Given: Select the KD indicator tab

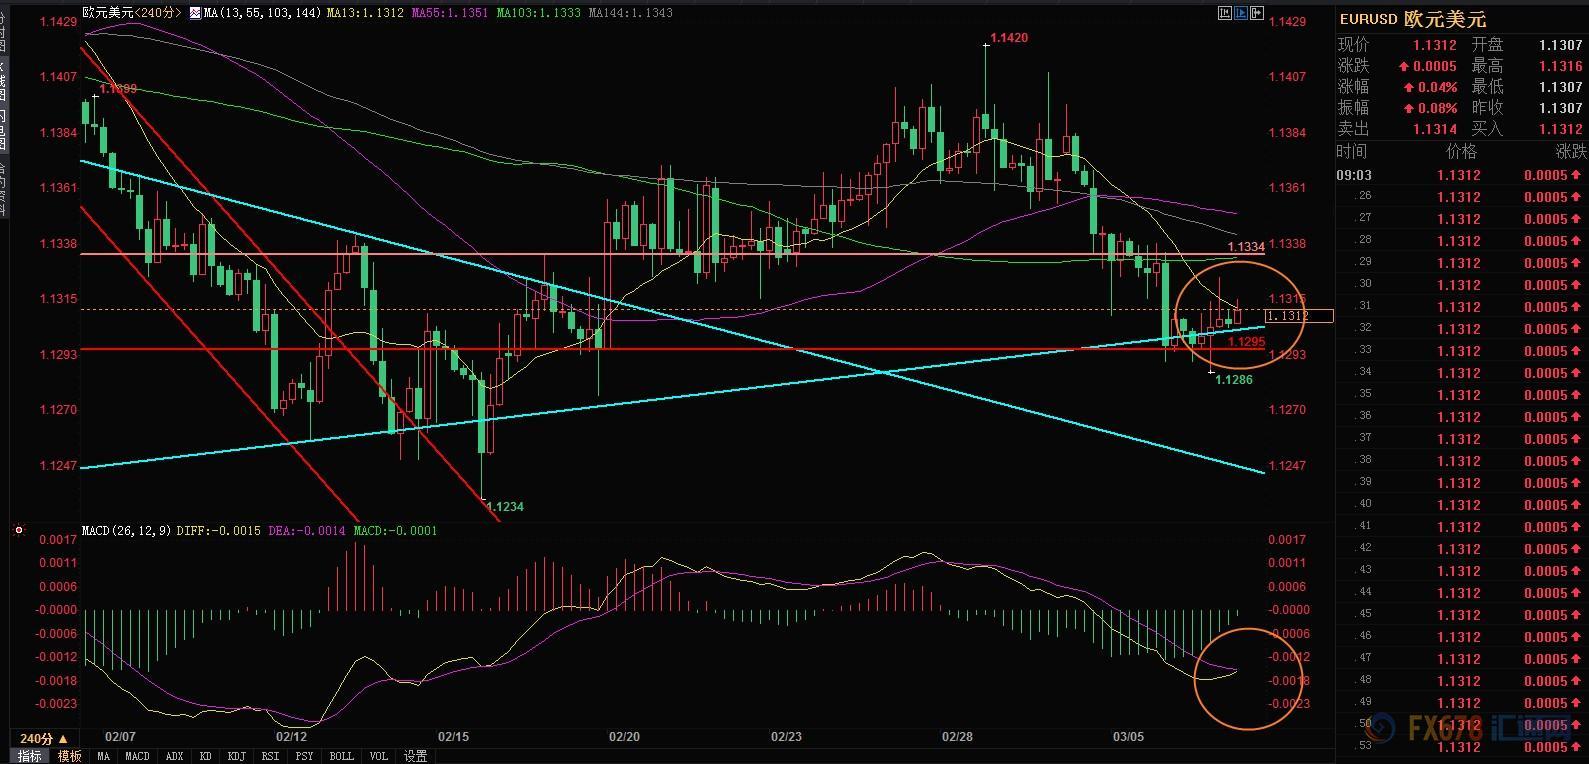Looking at the screenshot, I should pos(205,756).
